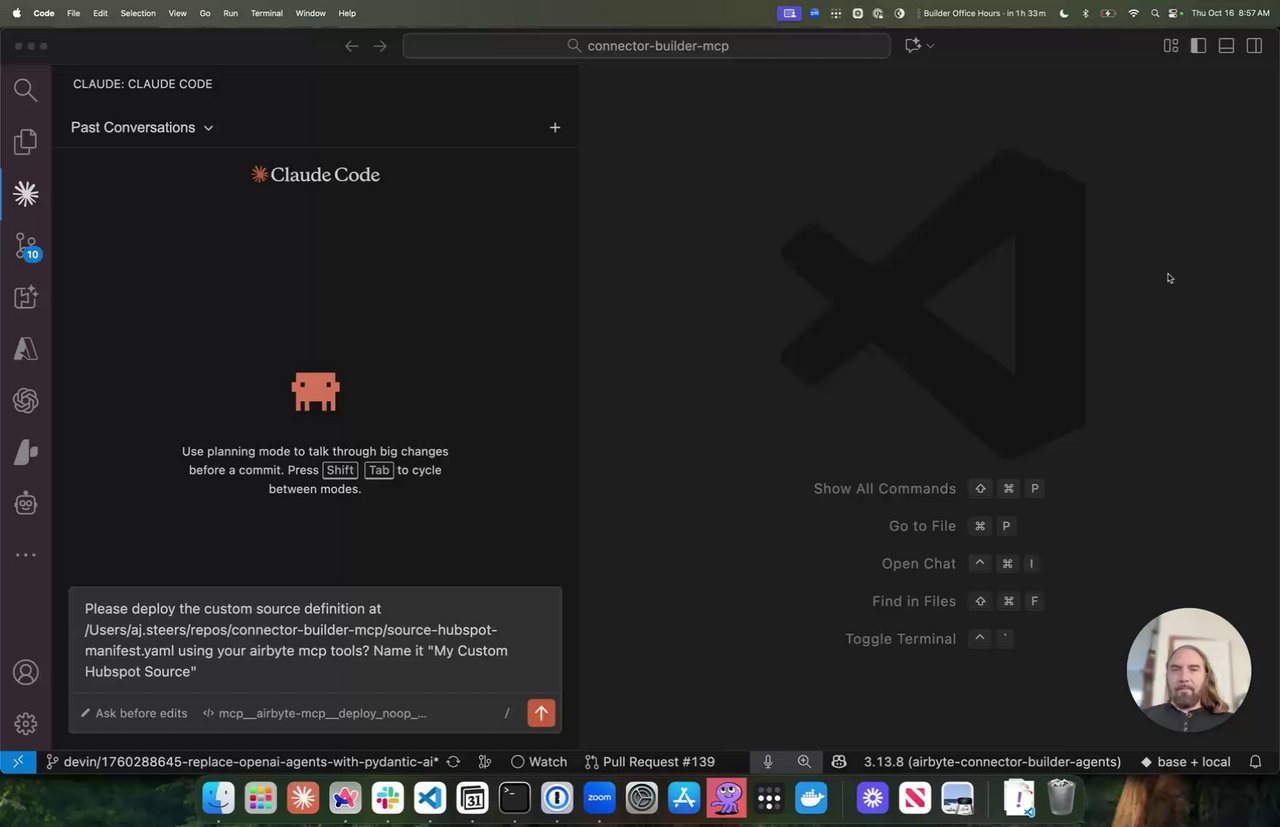Toggle macOS Focus moon icon

[1063, 13]
